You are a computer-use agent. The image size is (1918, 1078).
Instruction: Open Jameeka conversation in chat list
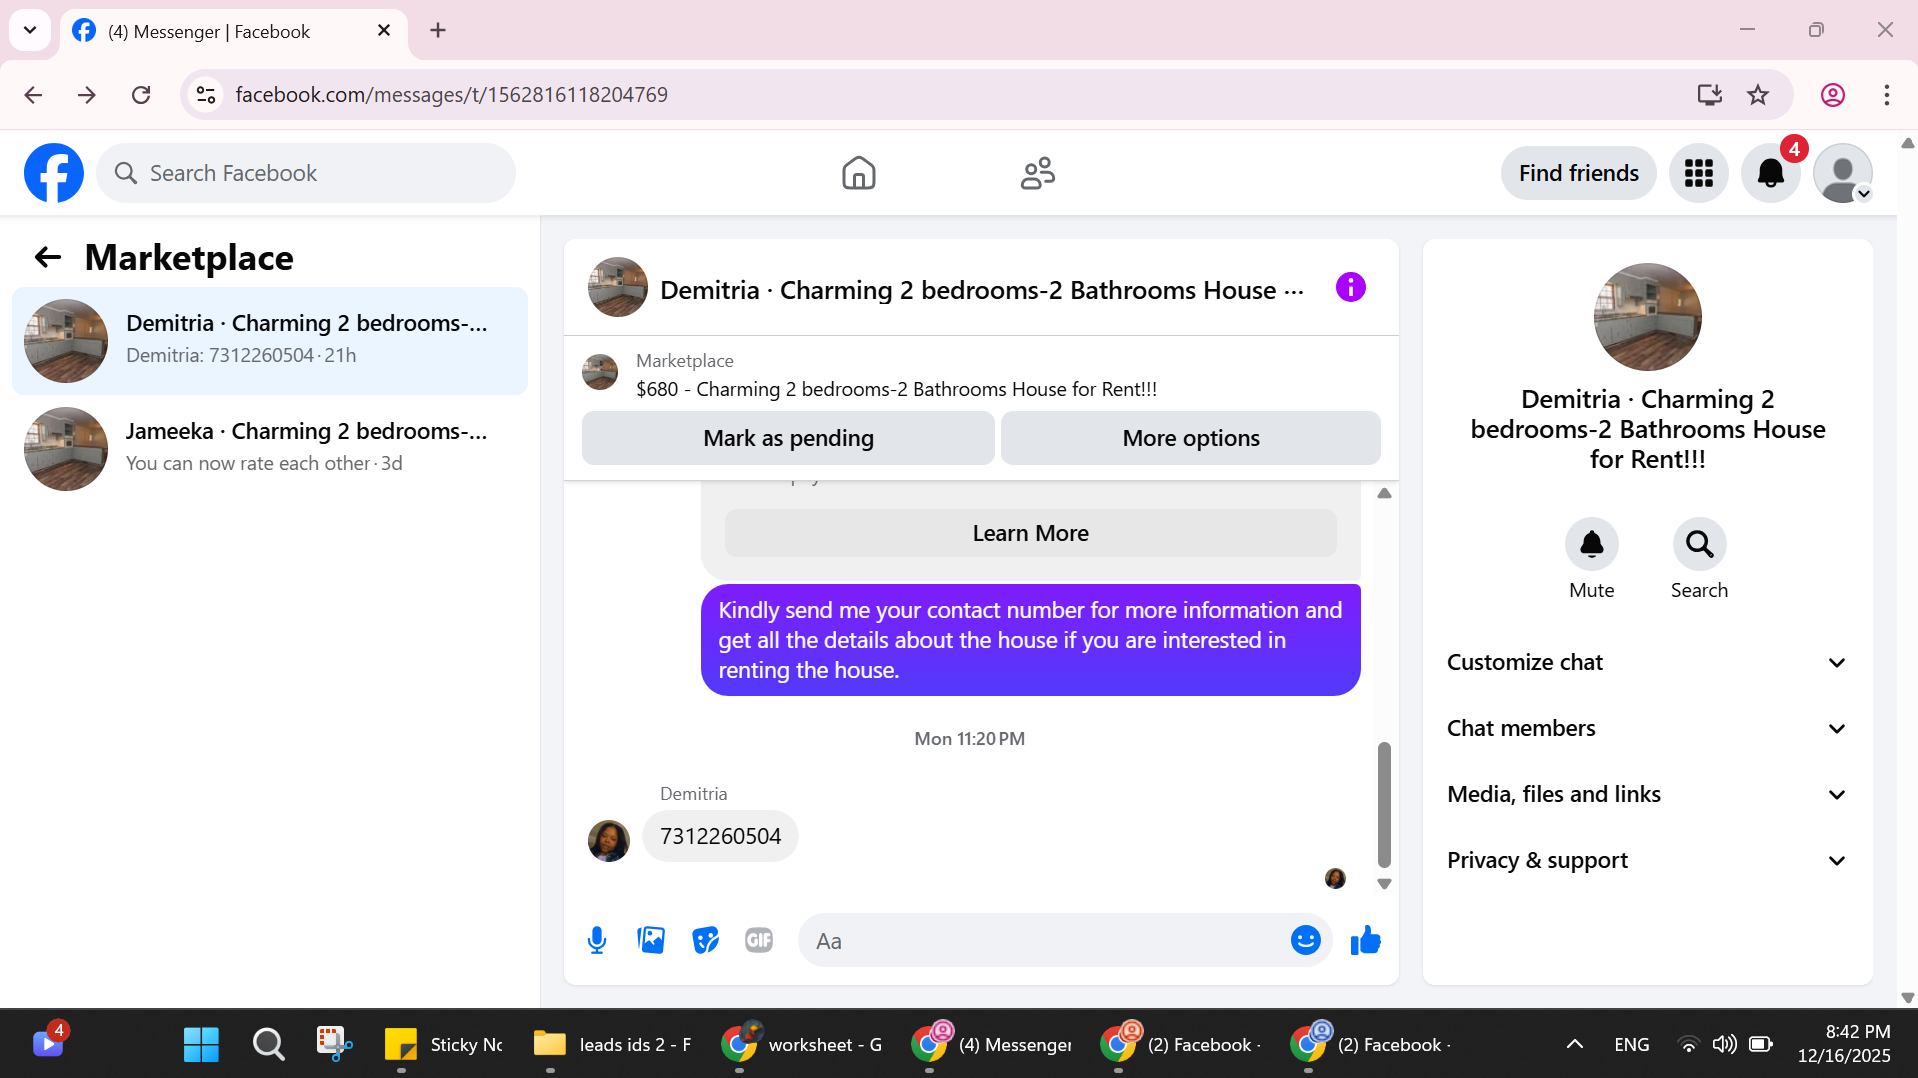(x=270, y=449)
